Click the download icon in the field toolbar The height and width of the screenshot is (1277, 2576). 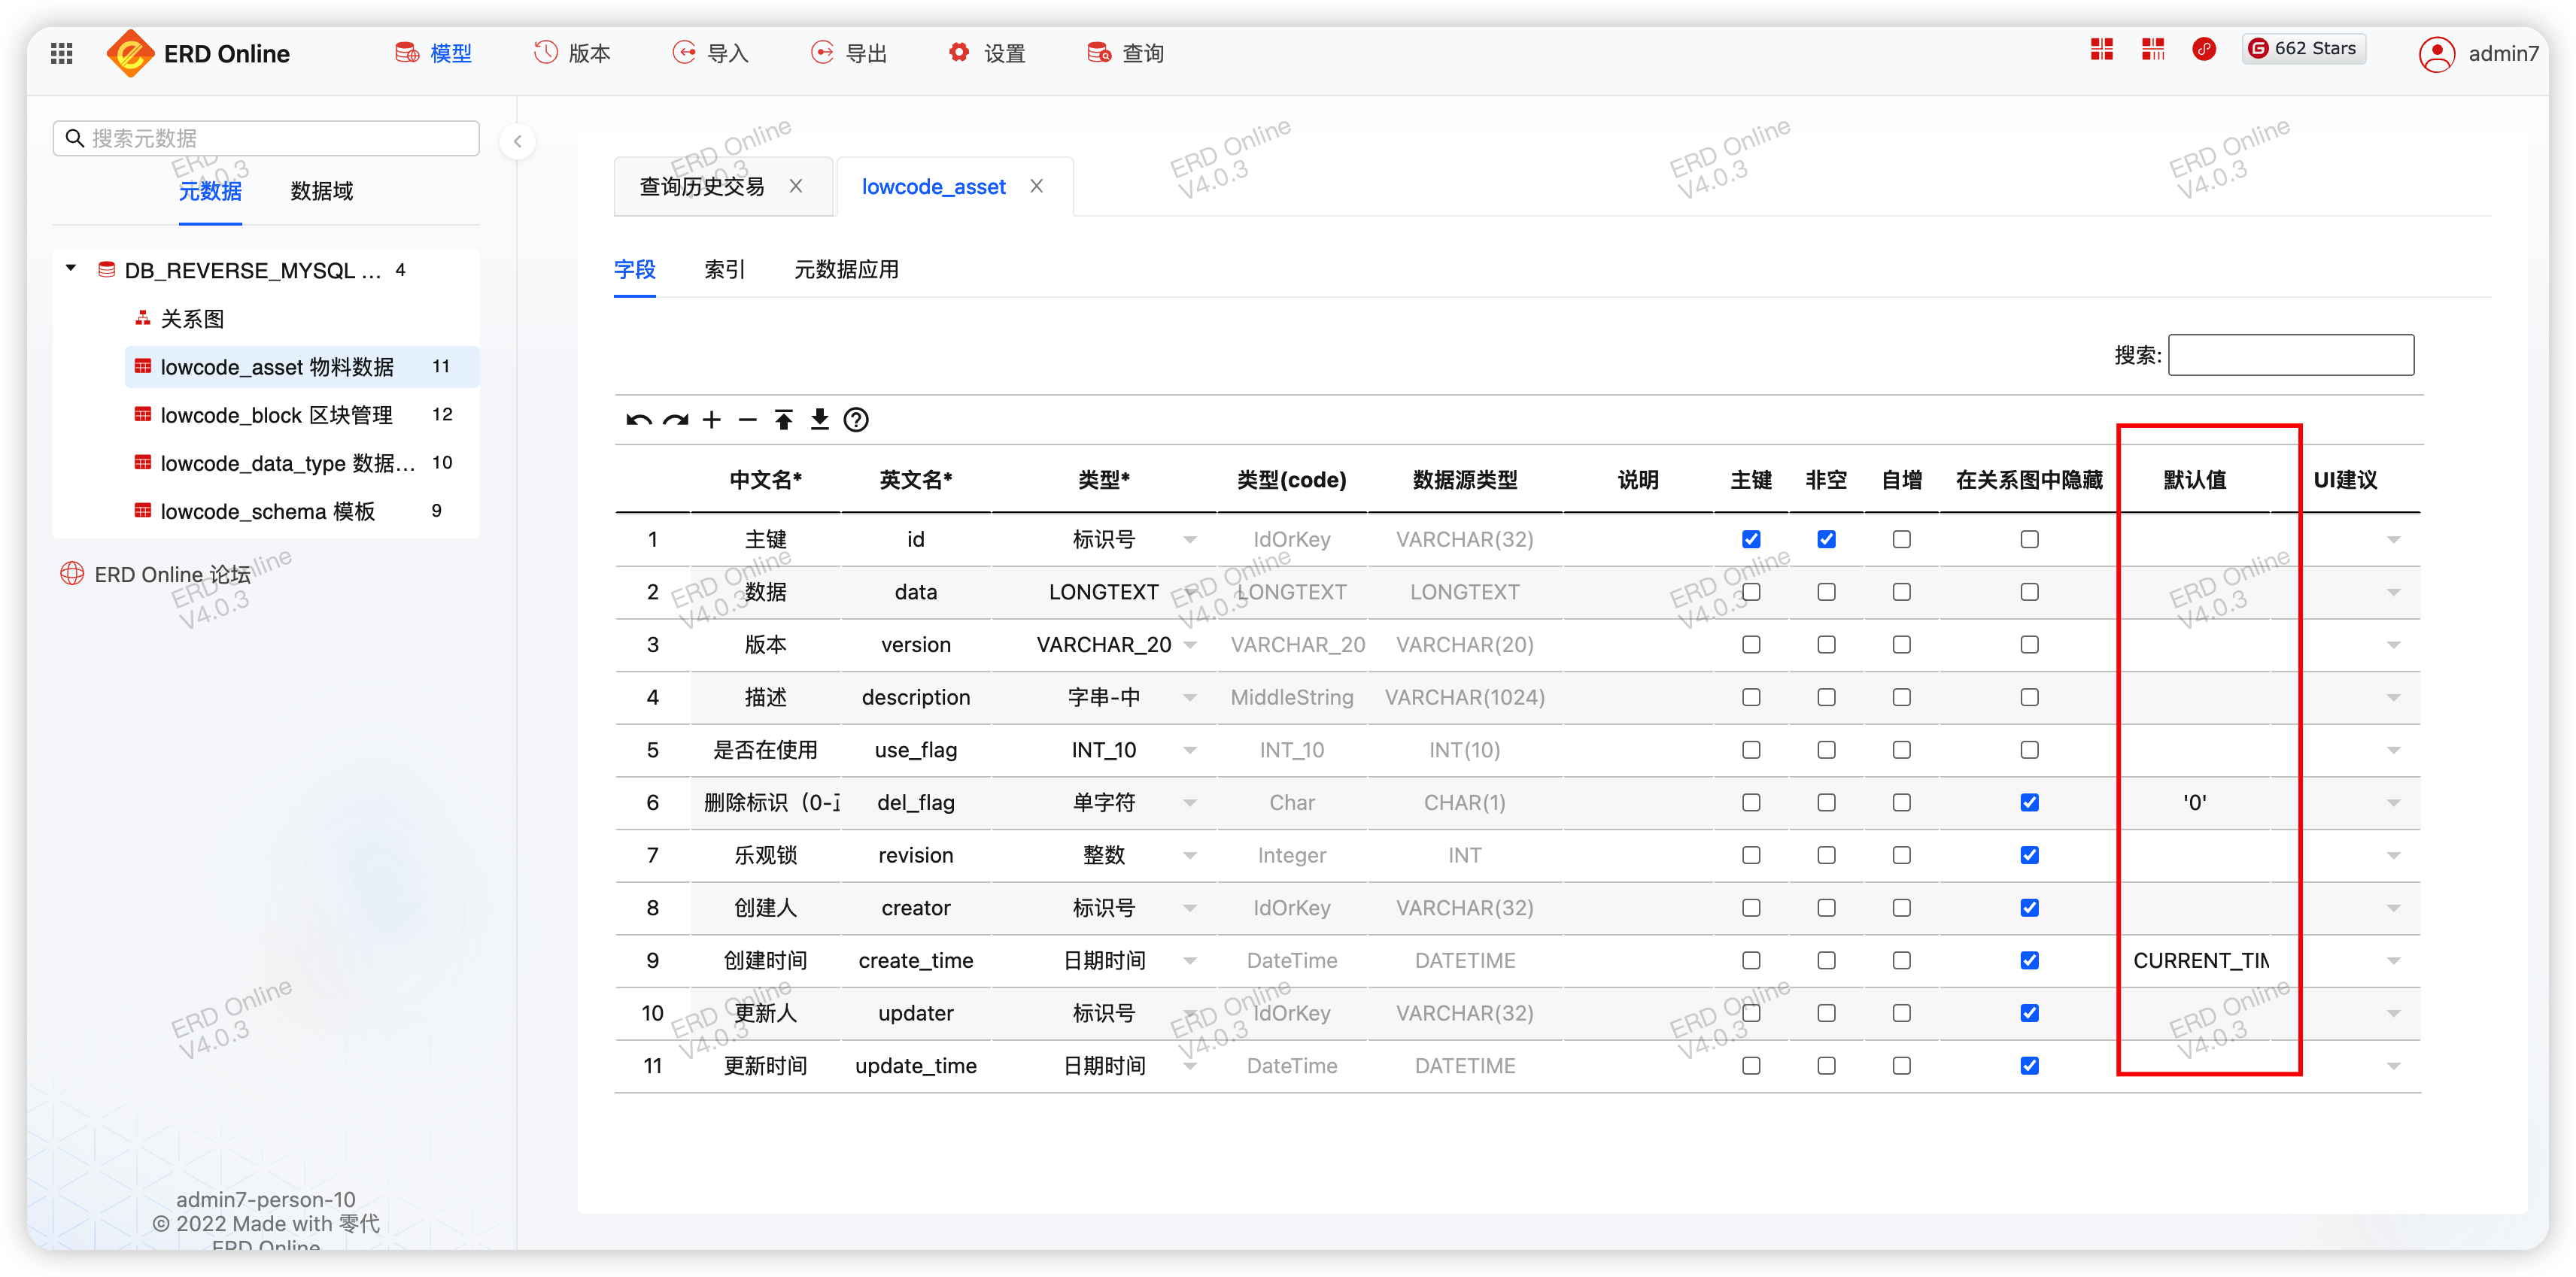(x=820, y=419)
